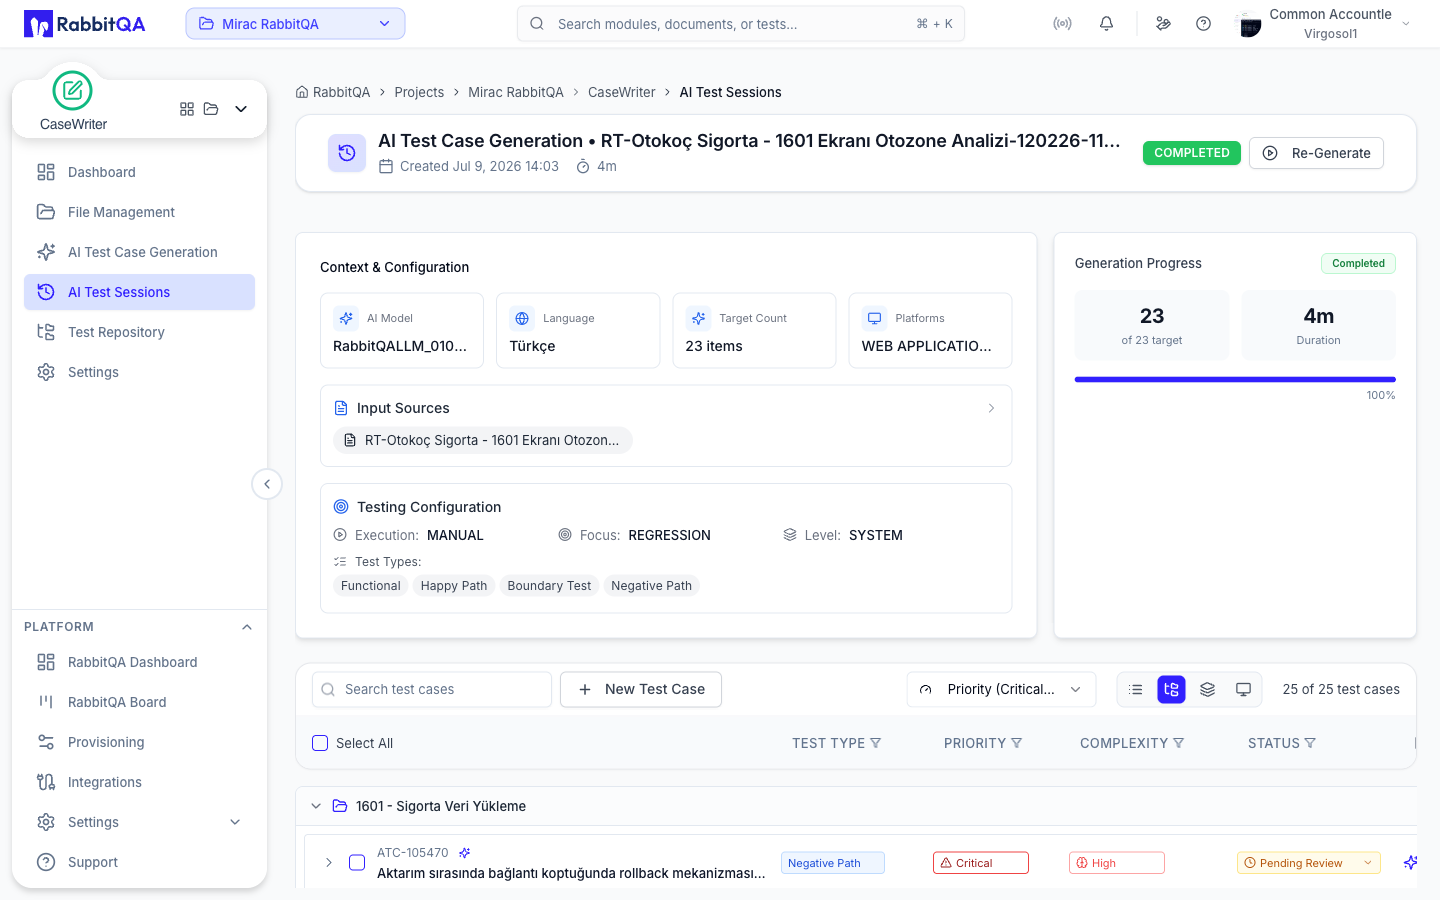Click the RabbitQA logo
This screenshot has width=1440, height=900.
(x=85, y=24)
